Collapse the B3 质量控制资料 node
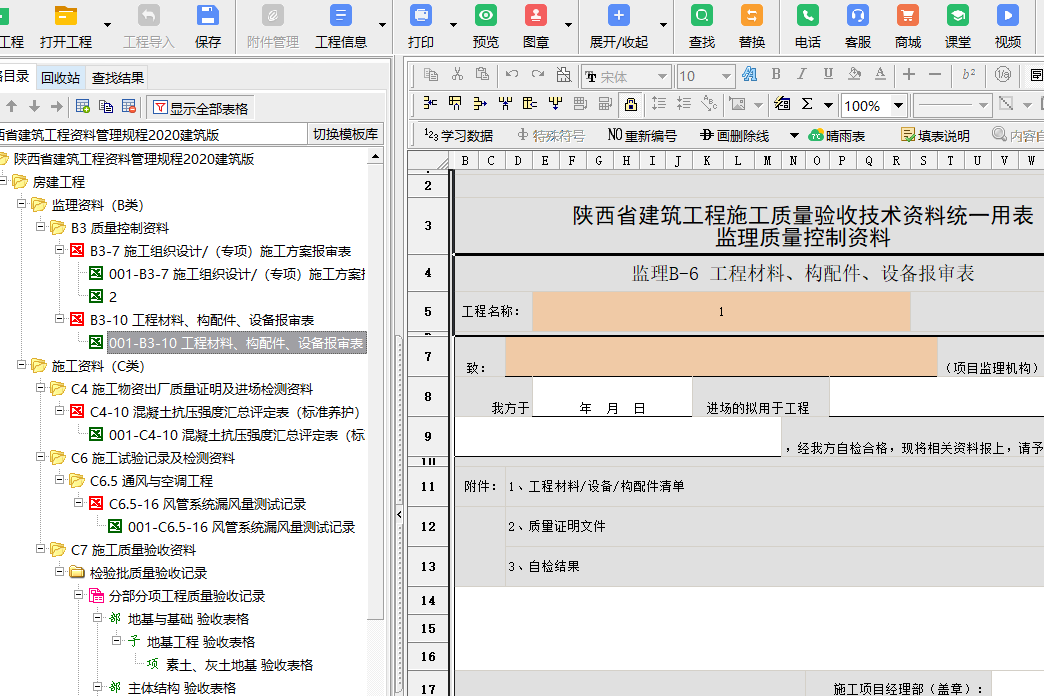 pyautogui.click(x=41, y=226)
